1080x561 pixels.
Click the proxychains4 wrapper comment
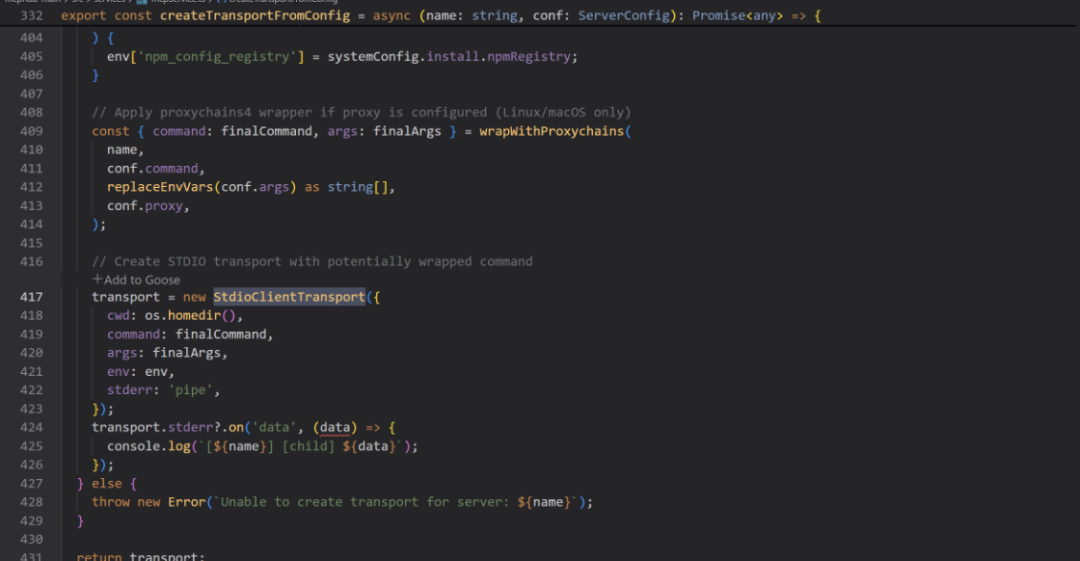[362, 112]
